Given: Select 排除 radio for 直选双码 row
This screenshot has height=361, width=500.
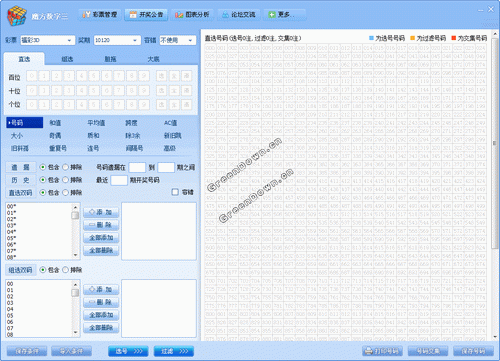Looking at the screenshot, I should [65, 192].
